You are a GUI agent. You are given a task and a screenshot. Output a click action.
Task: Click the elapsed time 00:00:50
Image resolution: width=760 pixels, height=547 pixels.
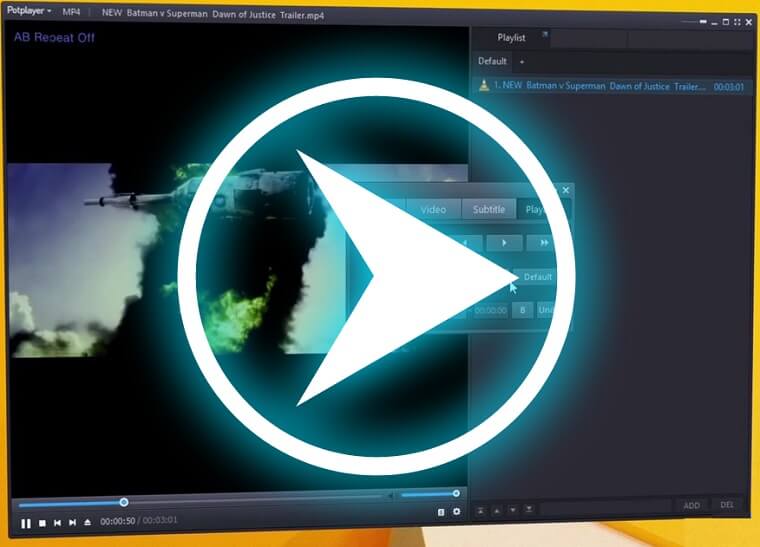tap(118, 521)
